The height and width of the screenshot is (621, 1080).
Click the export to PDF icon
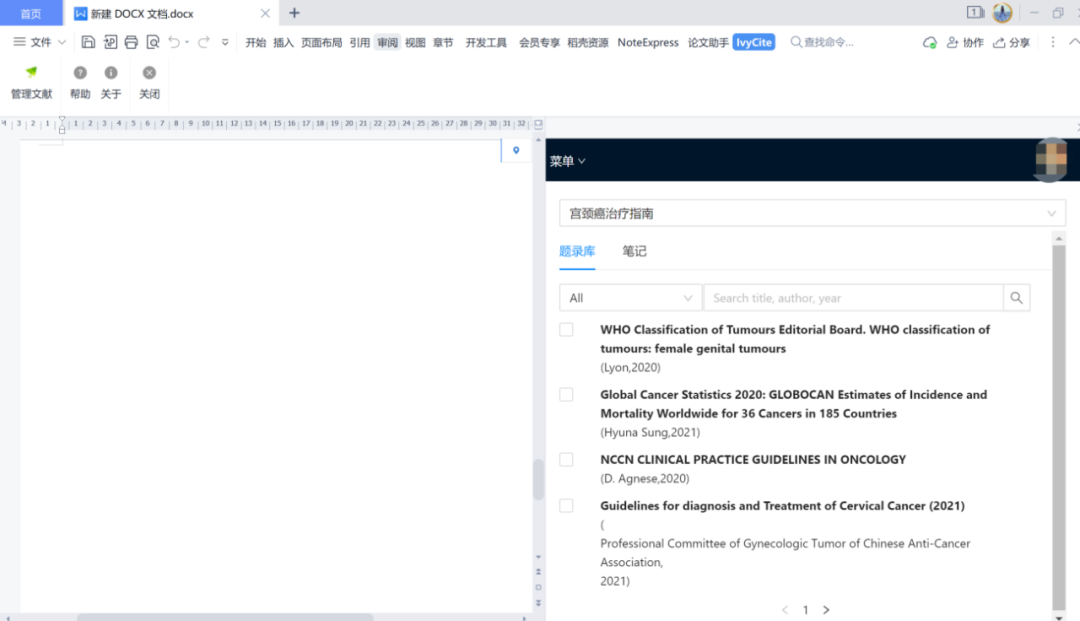(110, 42)
